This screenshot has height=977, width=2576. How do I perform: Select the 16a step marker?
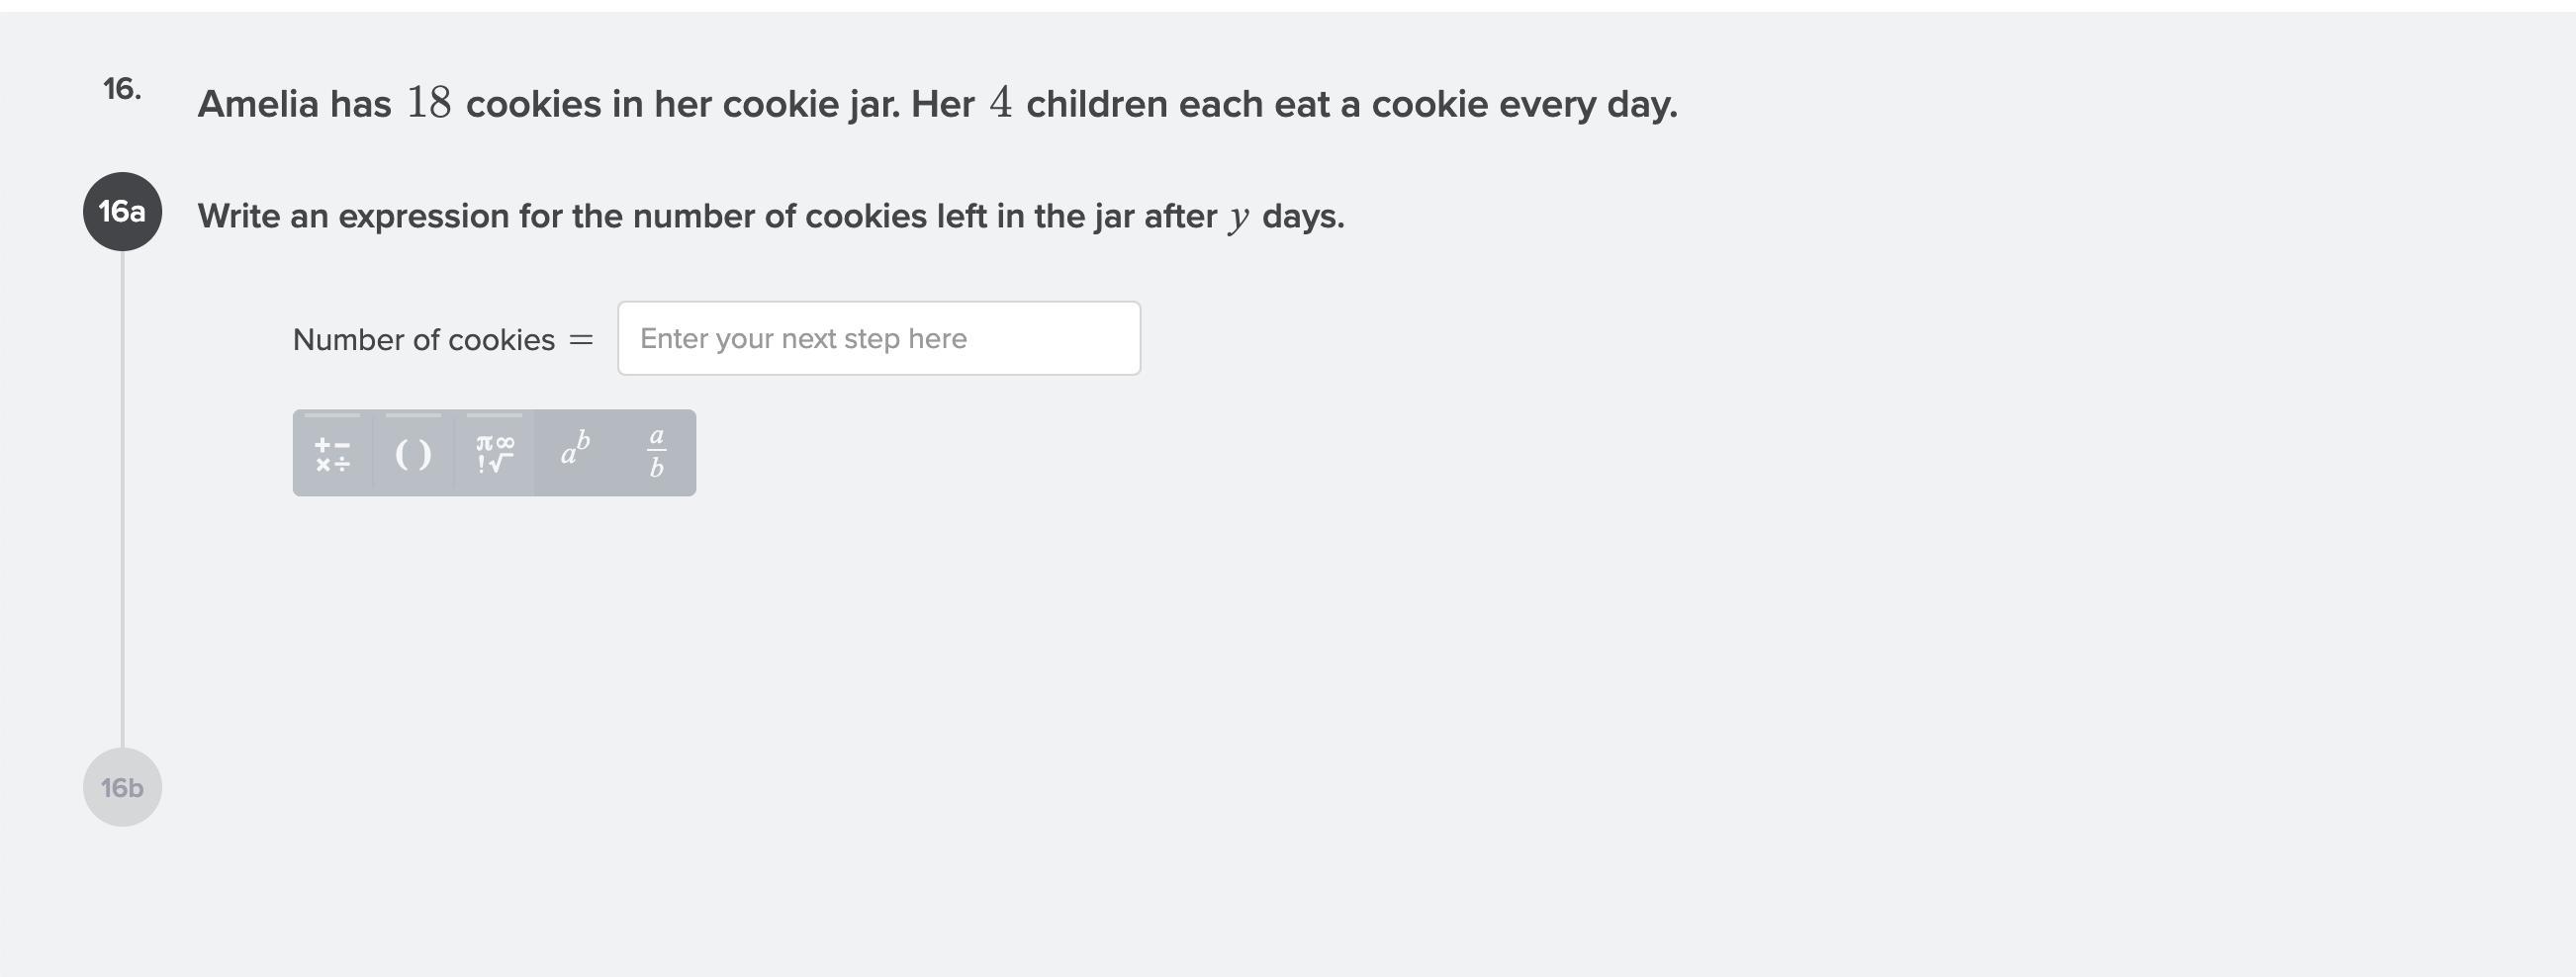122,212
